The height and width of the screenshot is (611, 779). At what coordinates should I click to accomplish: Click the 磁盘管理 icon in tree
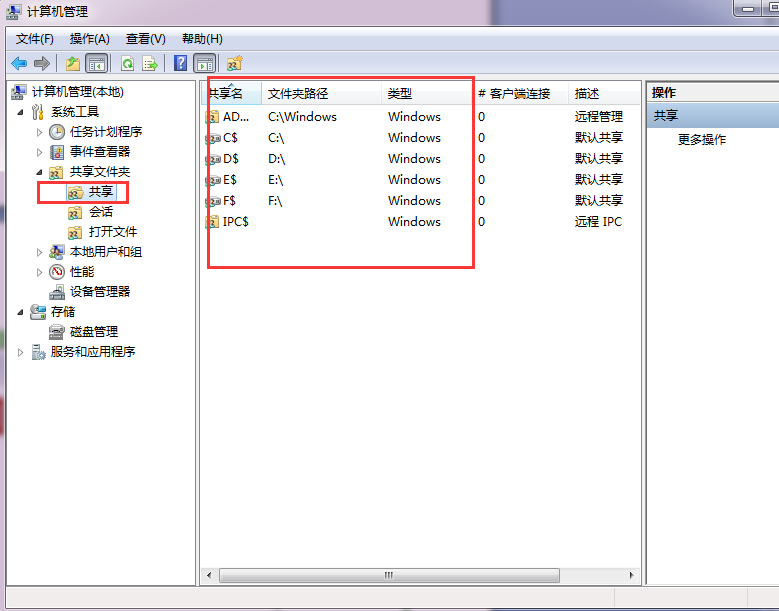click(57, 332)
